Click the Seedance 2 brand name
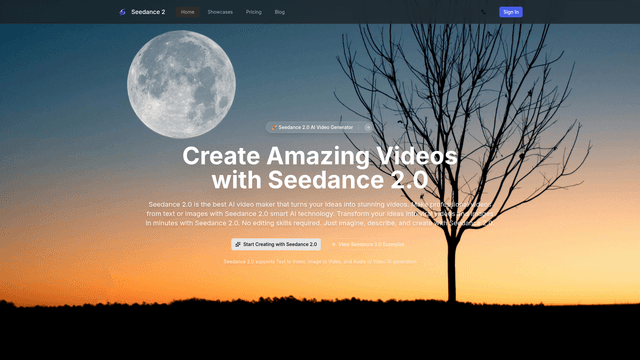The image size is (640, 360). pos(148,12)
